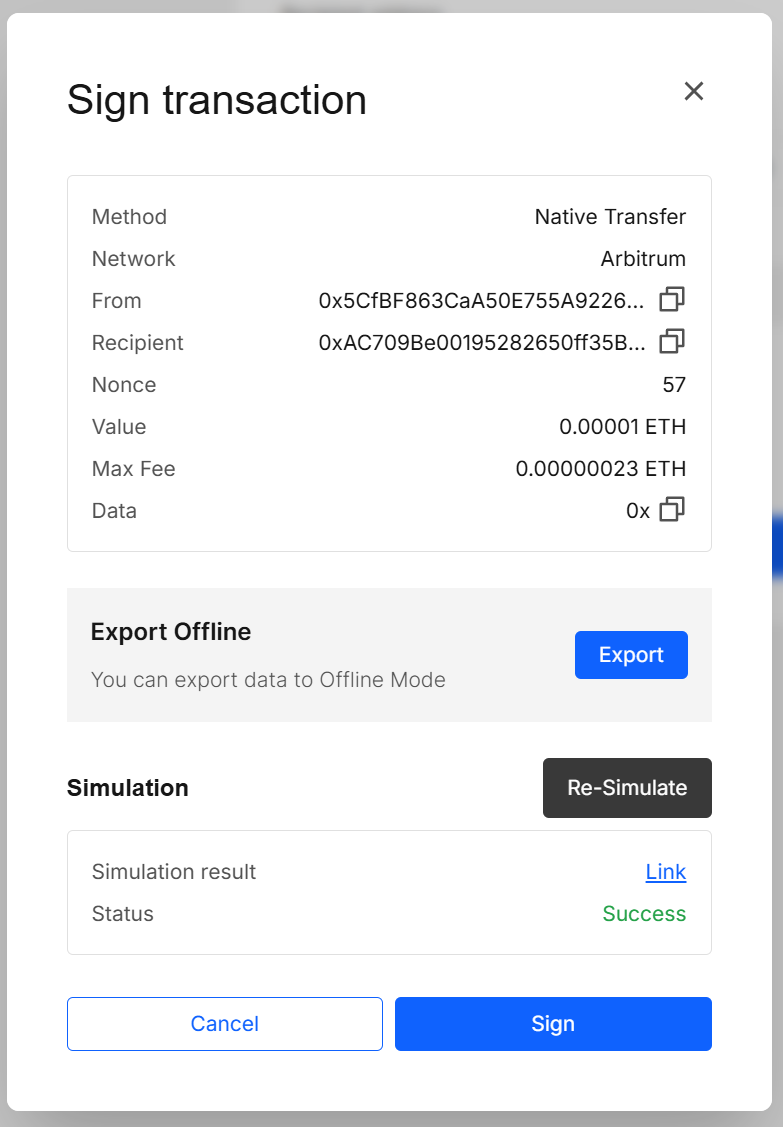Image resolution: width=783 pixels, height=1127 pixels.
Task: Click the Value amount 0.00001 ETH
Action: 622,427
